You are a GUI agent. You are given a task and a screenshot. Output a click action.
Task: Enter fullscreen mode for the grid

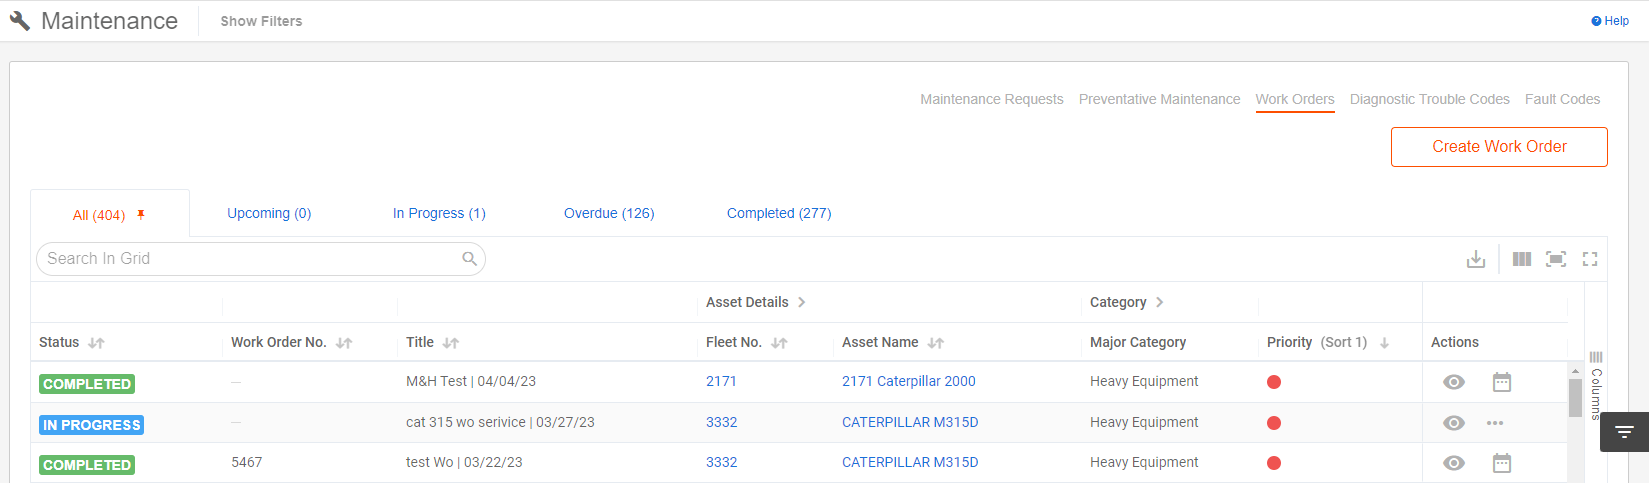(1590, 259)
